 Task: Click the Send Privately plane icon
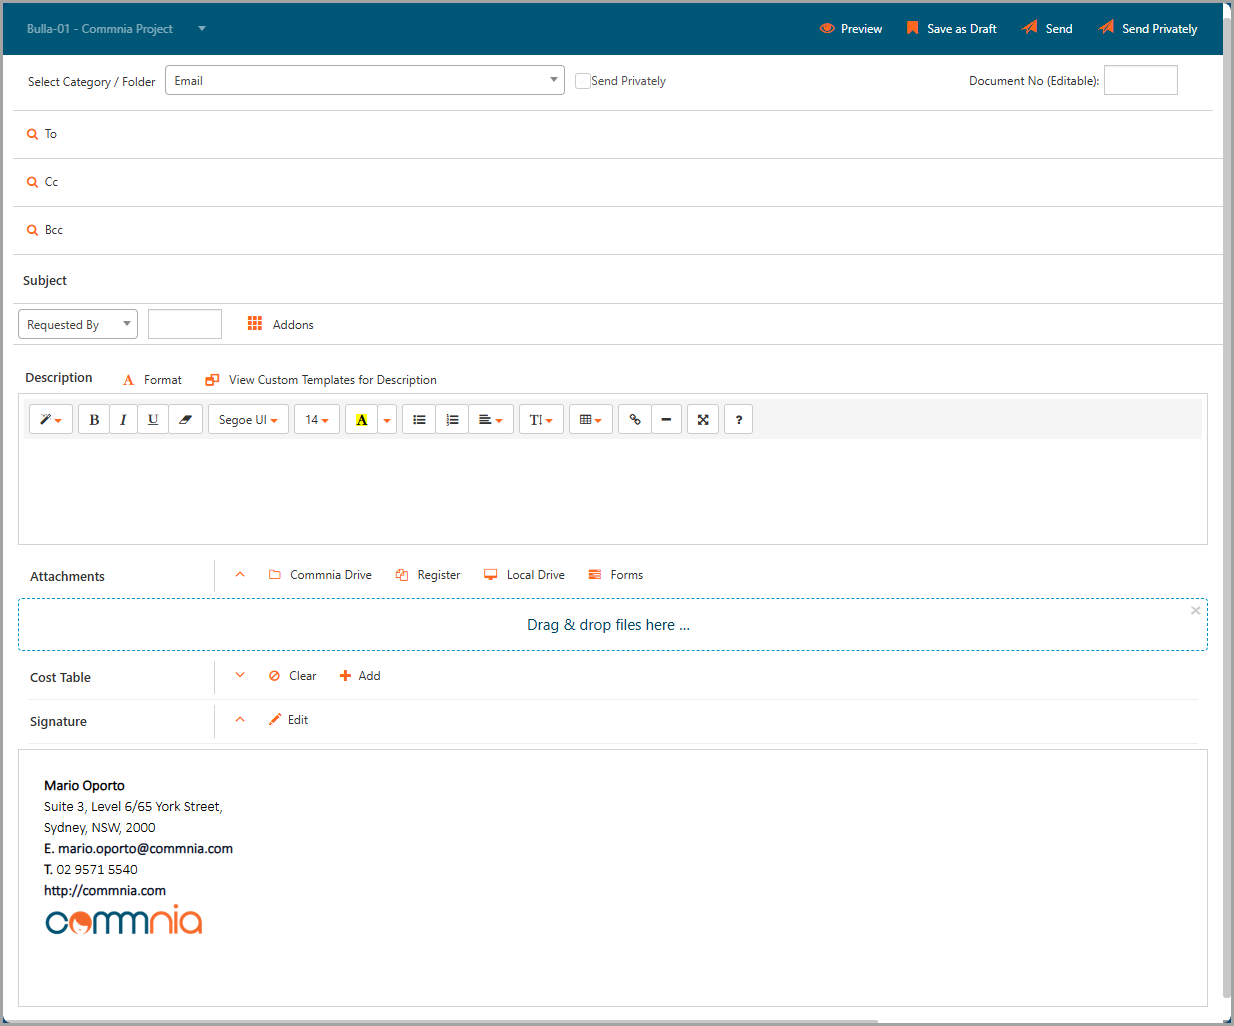pos(1106,28)
